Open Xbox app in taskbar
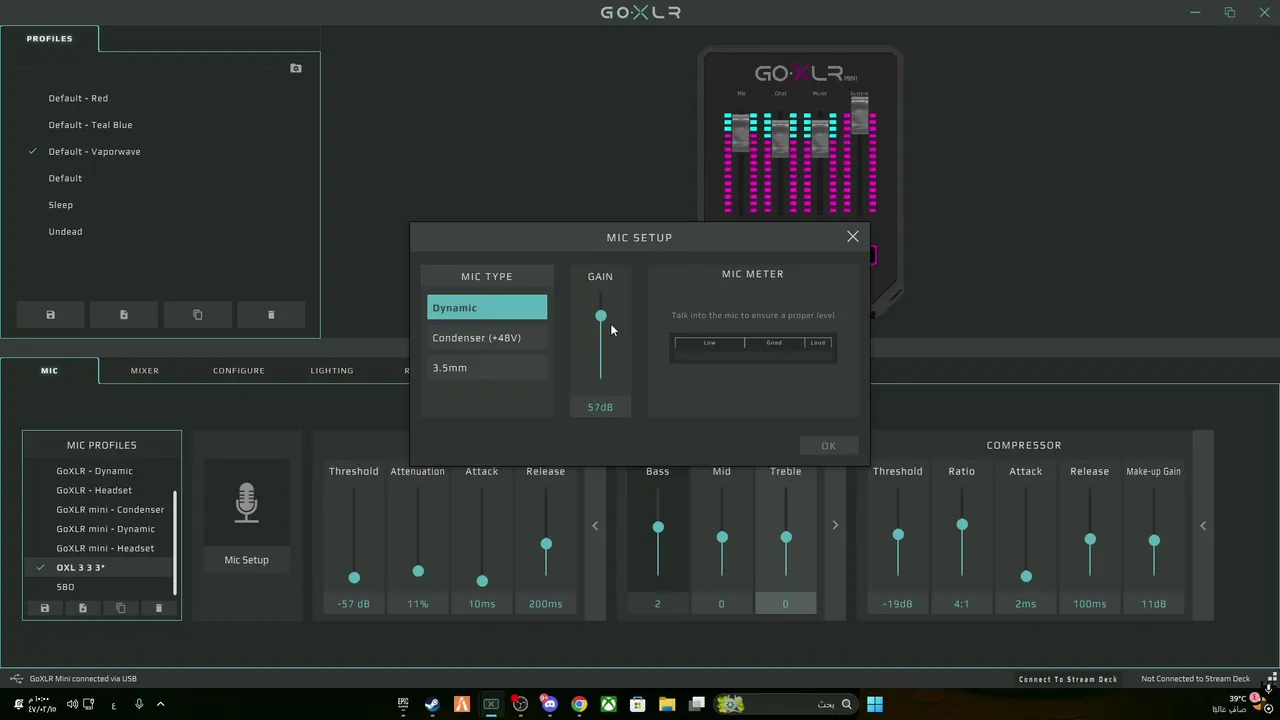The height and width of the screenshot is (720, 1280). click(x=608, y=704)
